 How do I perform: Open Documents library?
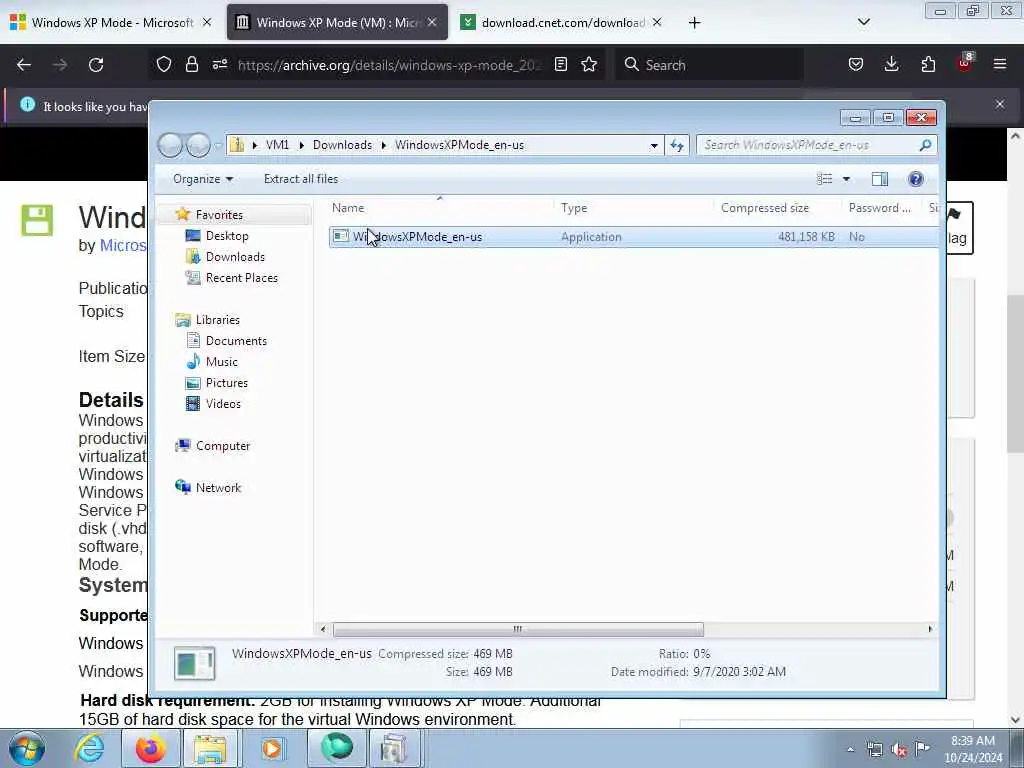[x=236, y=341]
